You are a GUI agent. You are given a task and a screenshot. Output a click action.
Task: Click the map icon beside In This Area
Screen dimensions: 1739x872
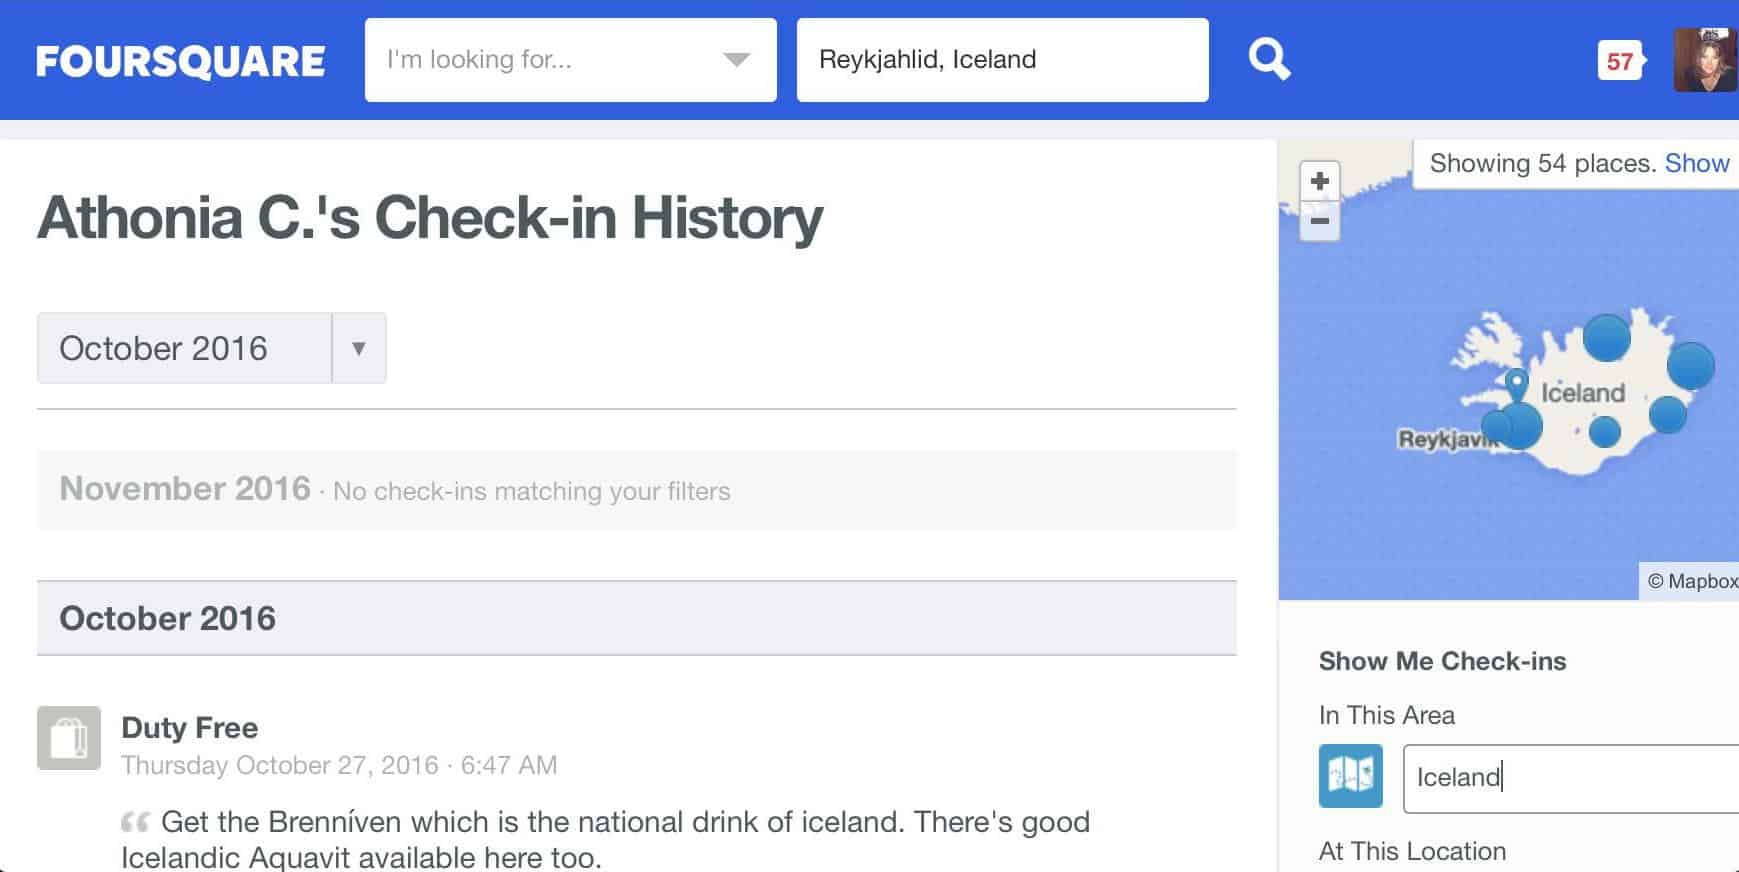click(1350, 776)
